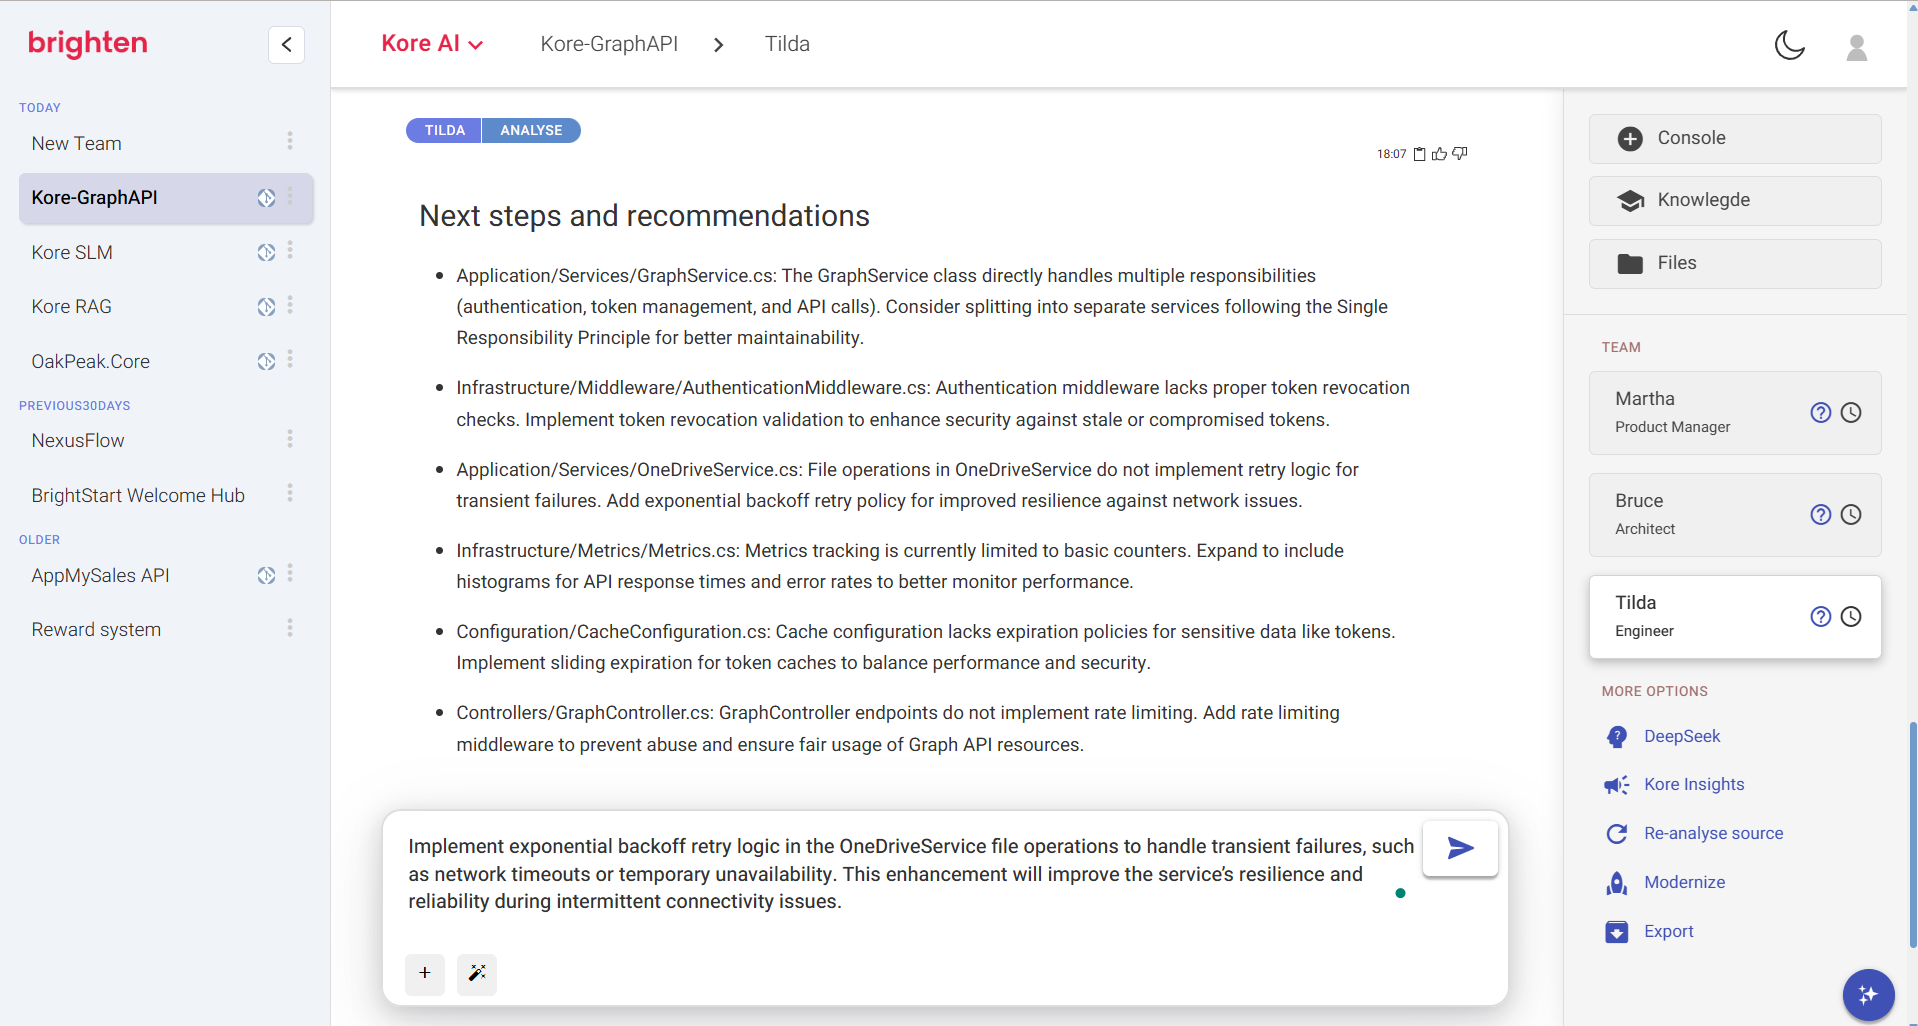The height and width of the screenshot is (1026, 1918).
Task: Choose the Modernize option
Action: point(1666,882)
